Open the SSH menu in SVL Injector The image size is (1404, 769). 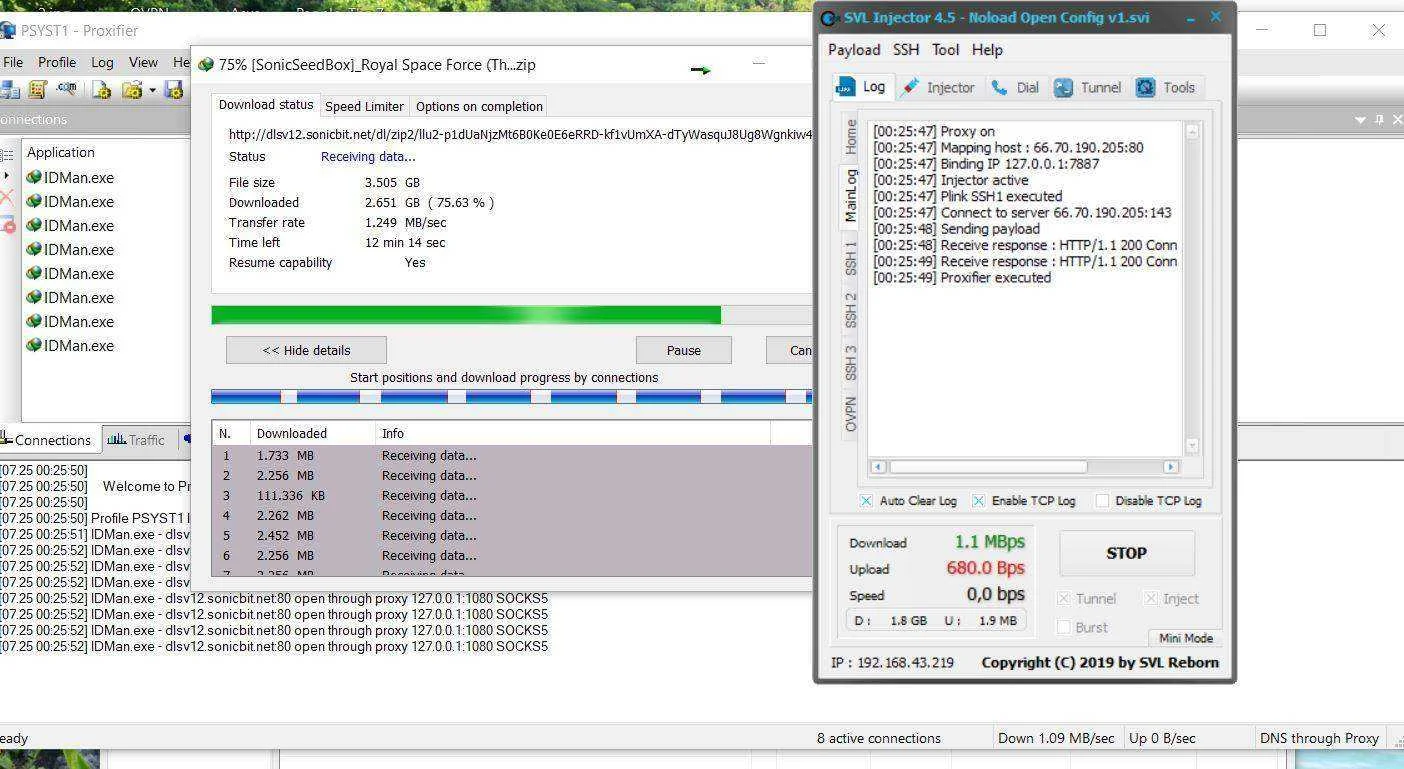(906, 50)
